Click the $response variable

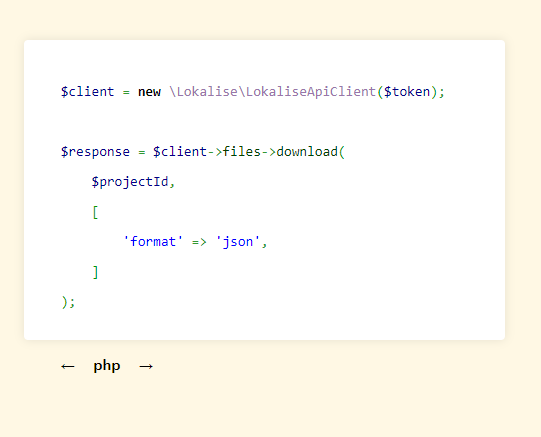[95, 152]
